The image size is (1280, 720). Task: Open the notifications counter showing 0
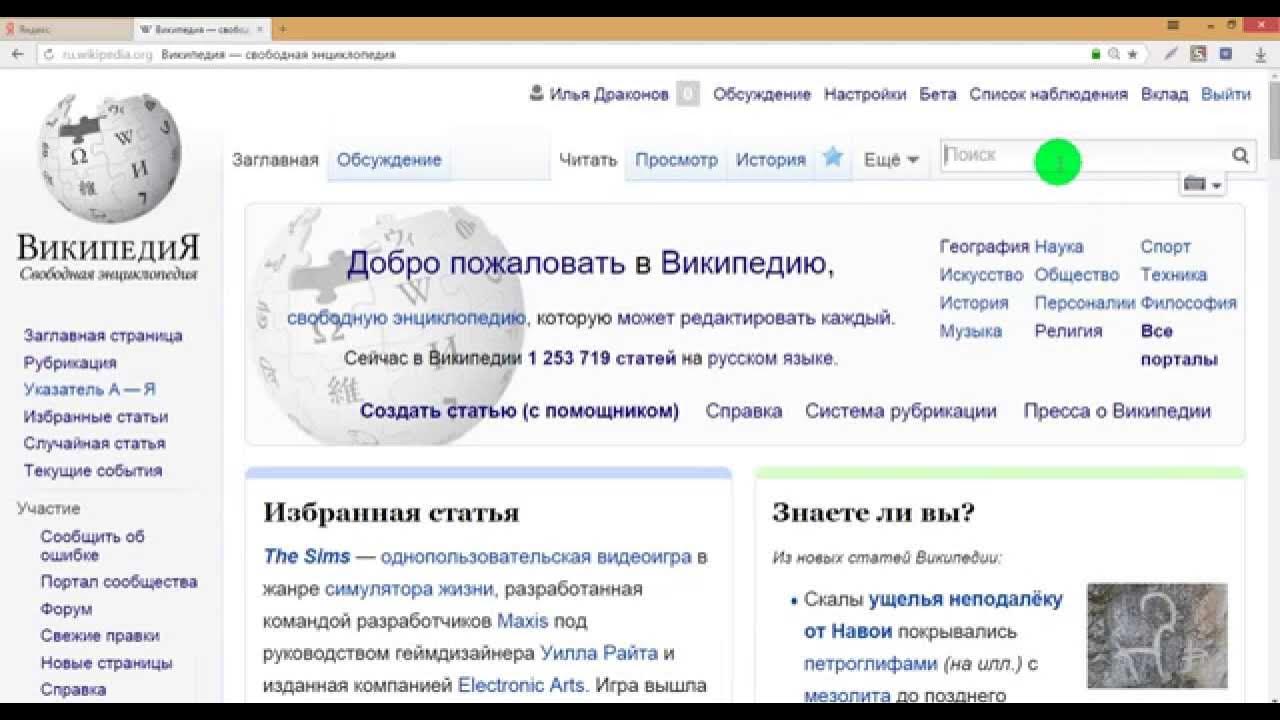pyautogui.click(x=687, y=94)
